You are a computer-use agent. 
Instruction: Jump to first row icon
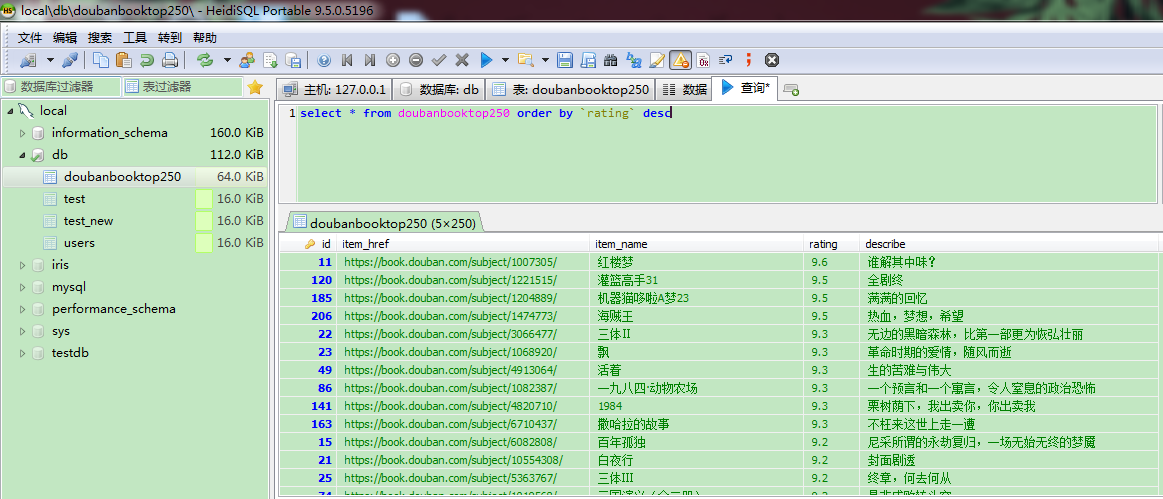click(346, 60)
